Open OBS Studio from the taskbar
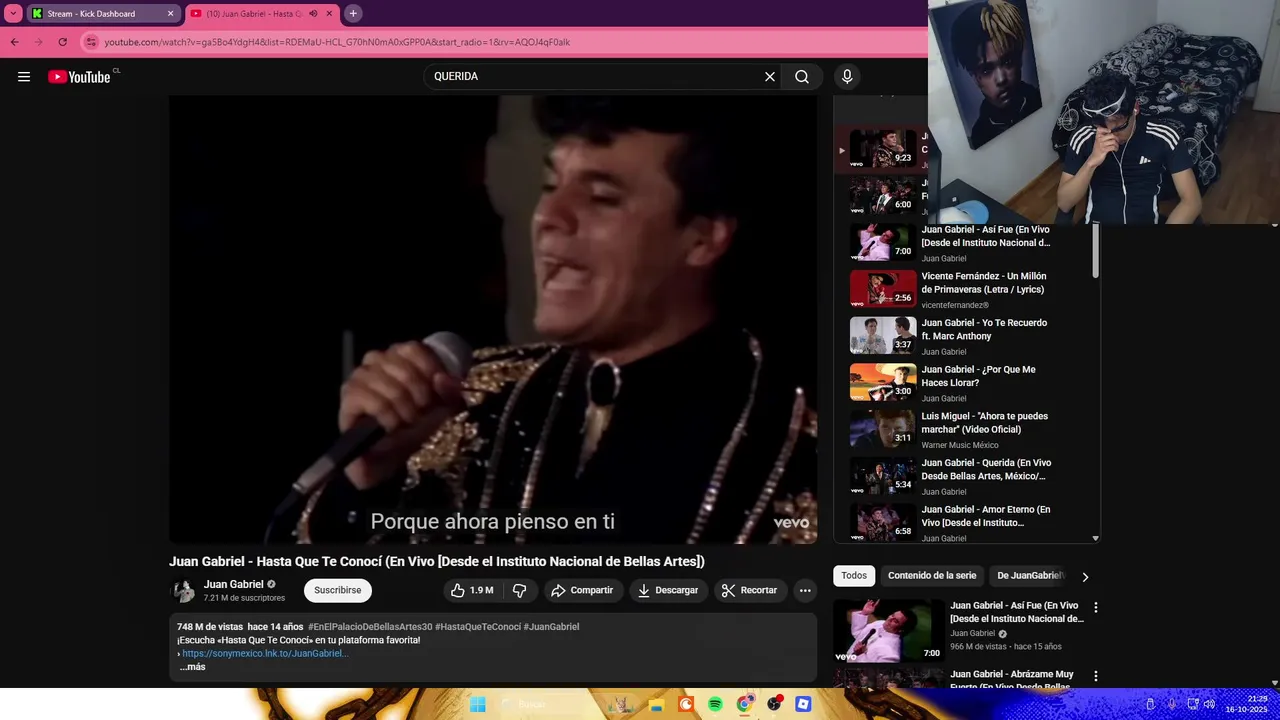 pyautogui.click(x=774, y=704)
